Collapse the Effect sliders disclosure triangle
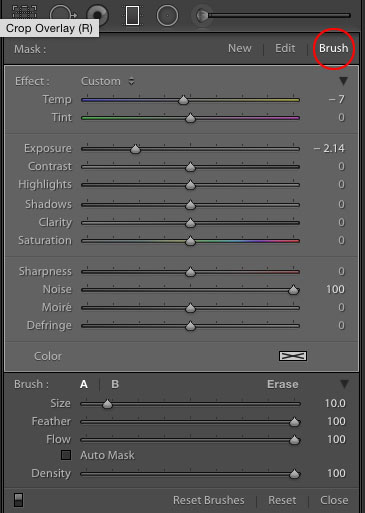365x513 pixels. pos(343,81)
